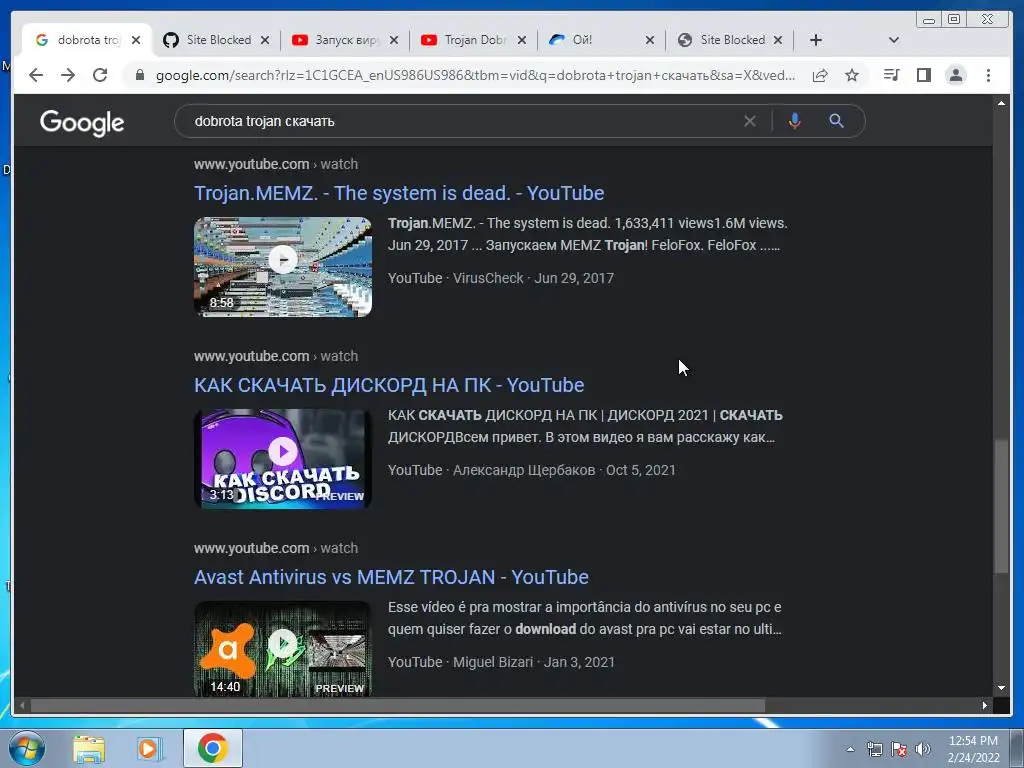Open the media controls icon in toolbar
The height and width of the screenshot is (768, 1024).
tap(891, 75)
